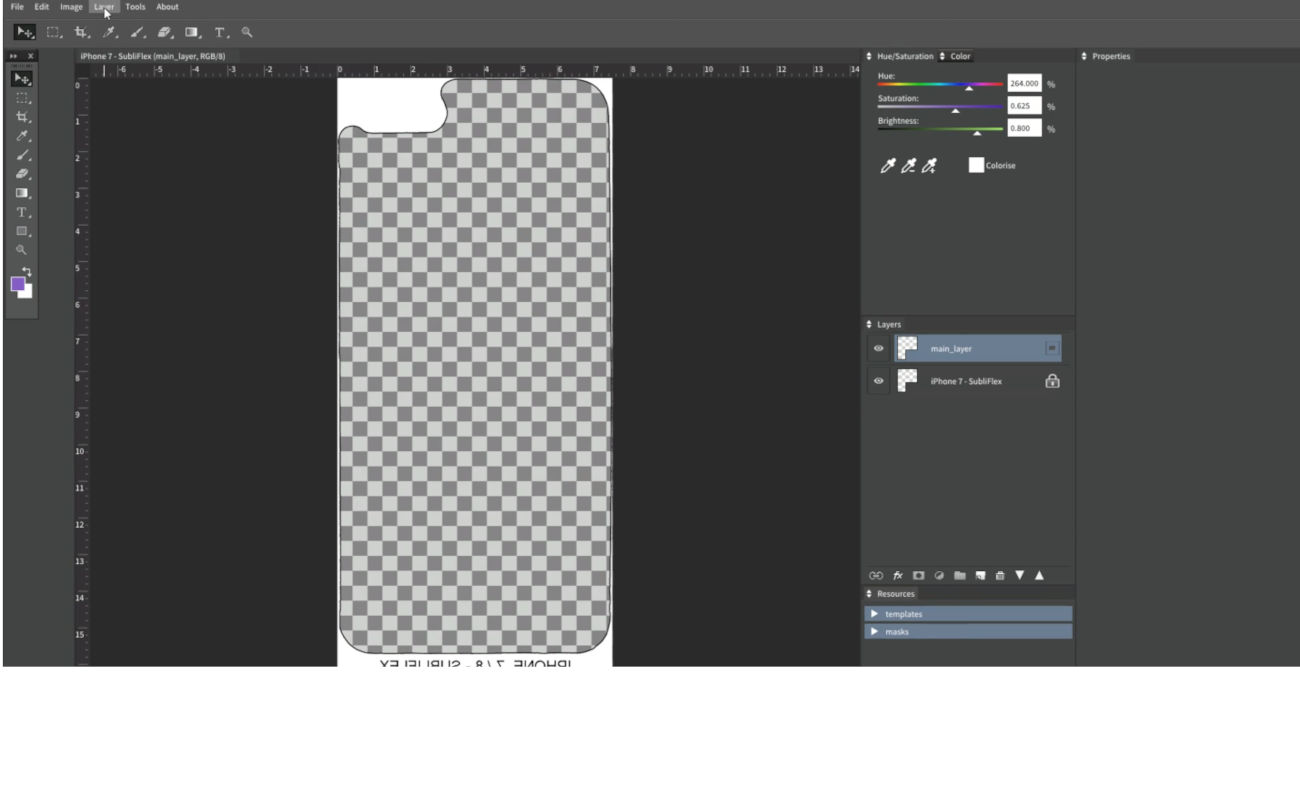Select the Move tool in the left toolbox

pyautogui.click(x=22, y=79)
